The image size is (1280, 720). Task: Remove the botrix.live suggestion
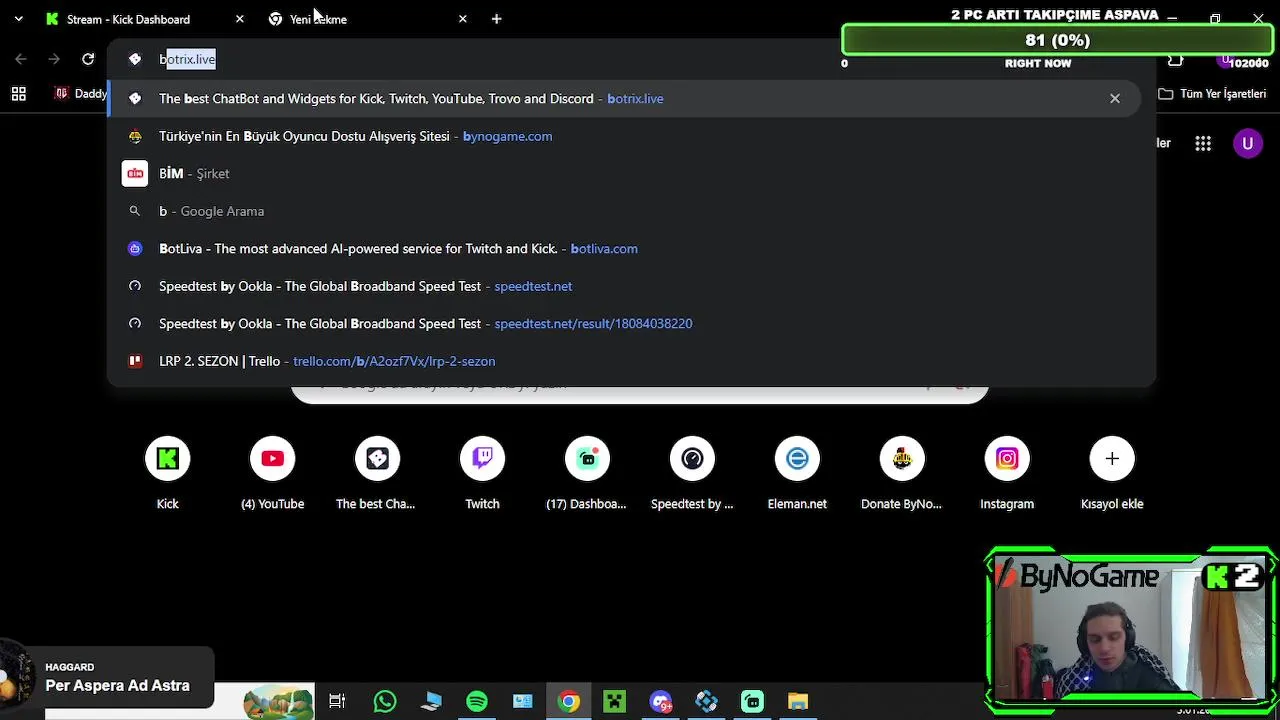(x=1115, y=99)
